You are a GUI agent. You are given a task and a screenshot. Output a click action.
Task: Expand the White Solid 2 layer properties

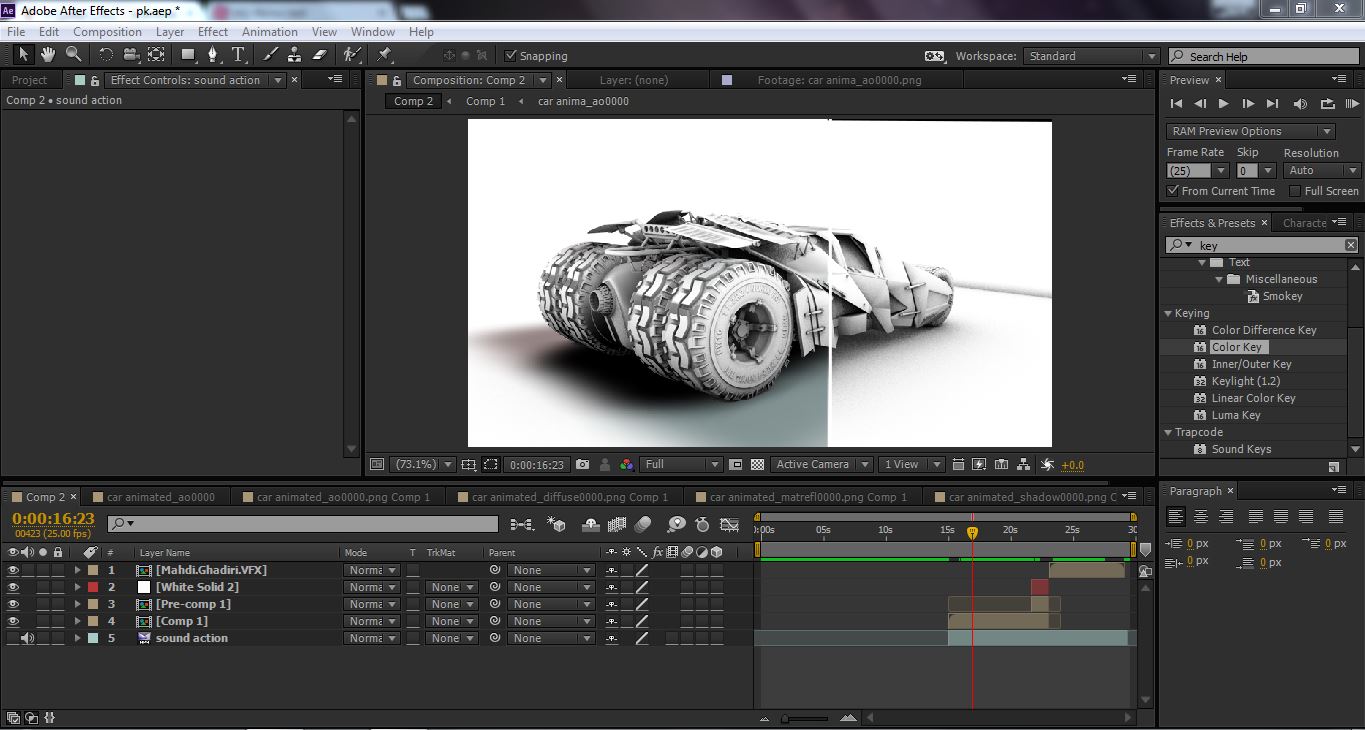[x=77, y=587]
